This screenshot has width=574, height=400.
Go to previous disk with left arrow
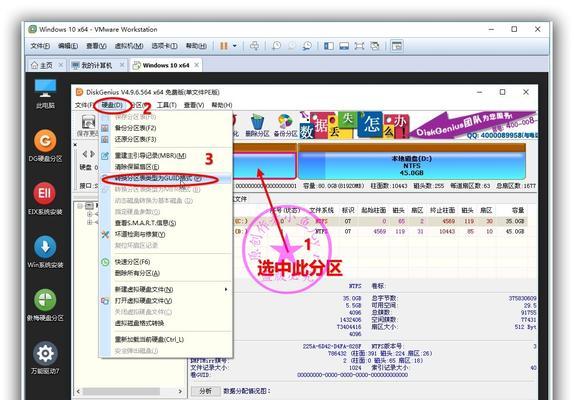tap(85, 154)
